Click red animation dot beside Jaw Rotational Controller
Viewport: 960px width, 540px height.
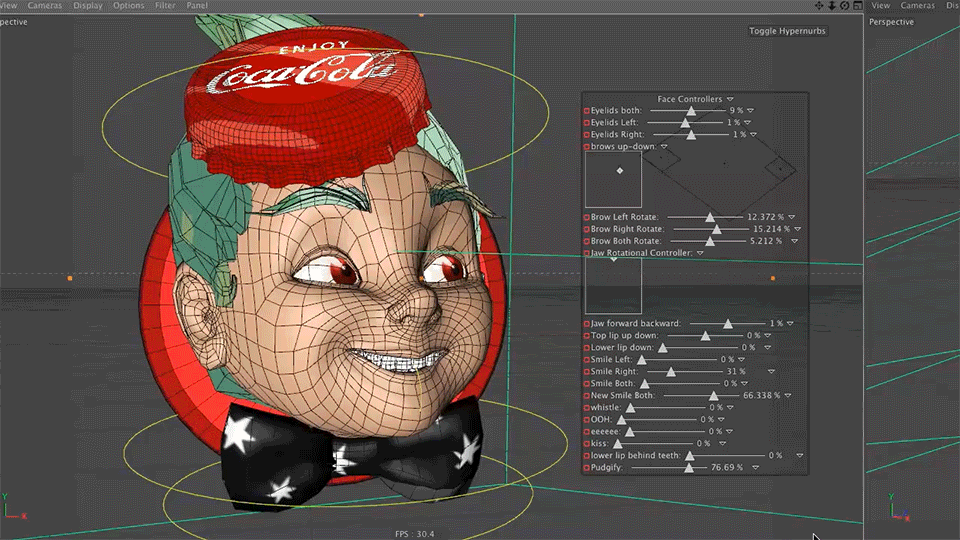click(587, 253)
